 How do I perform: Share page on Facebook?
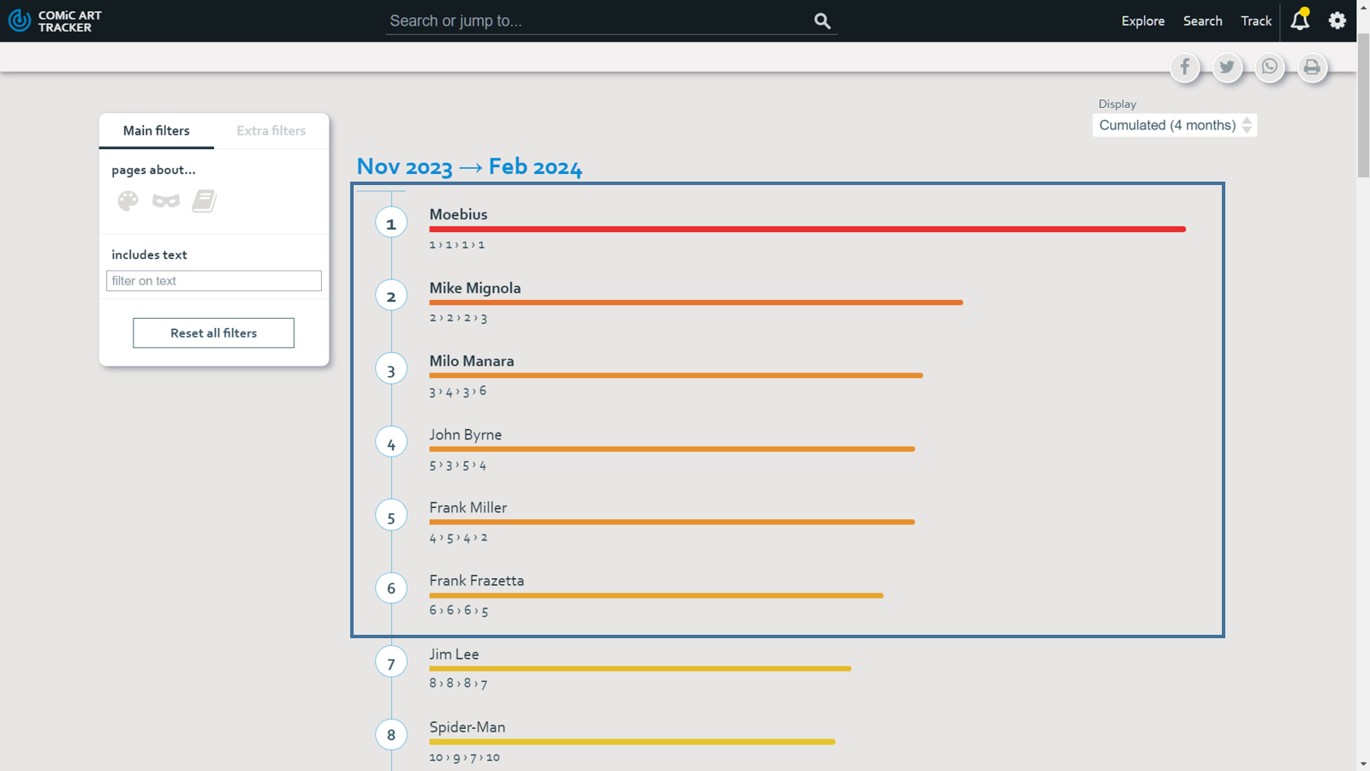tap(1185, 68)
